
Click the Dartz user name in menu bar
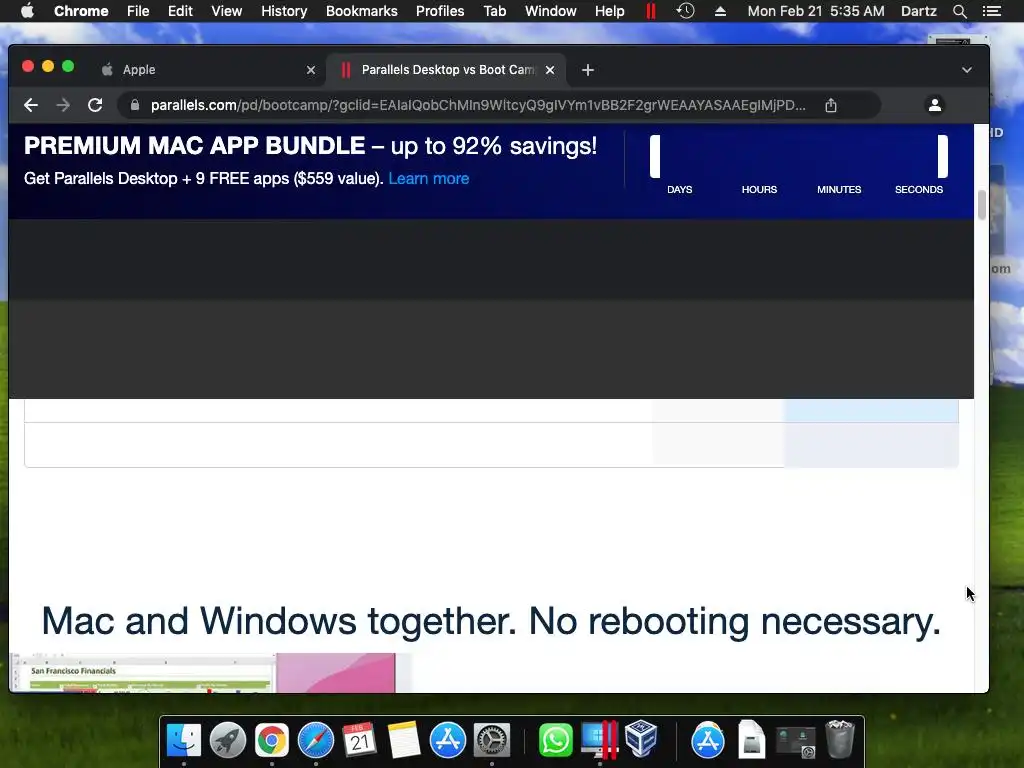pyautogui.click(x=918, y=11)
